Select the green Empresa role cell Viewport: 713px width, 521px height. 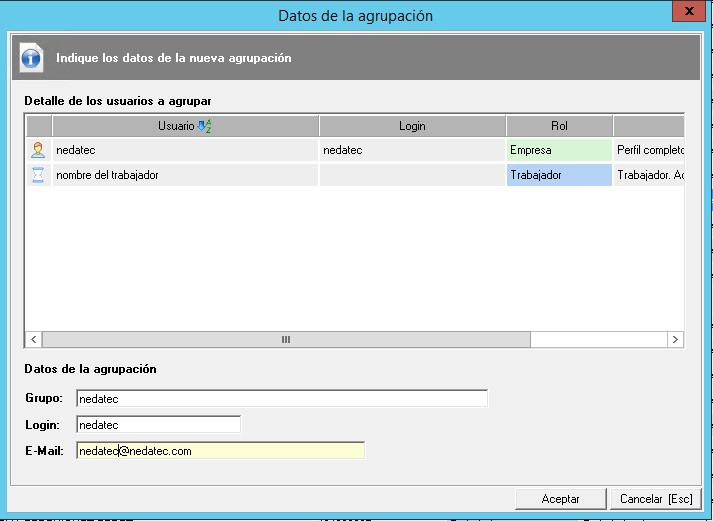tap(559, 150)
